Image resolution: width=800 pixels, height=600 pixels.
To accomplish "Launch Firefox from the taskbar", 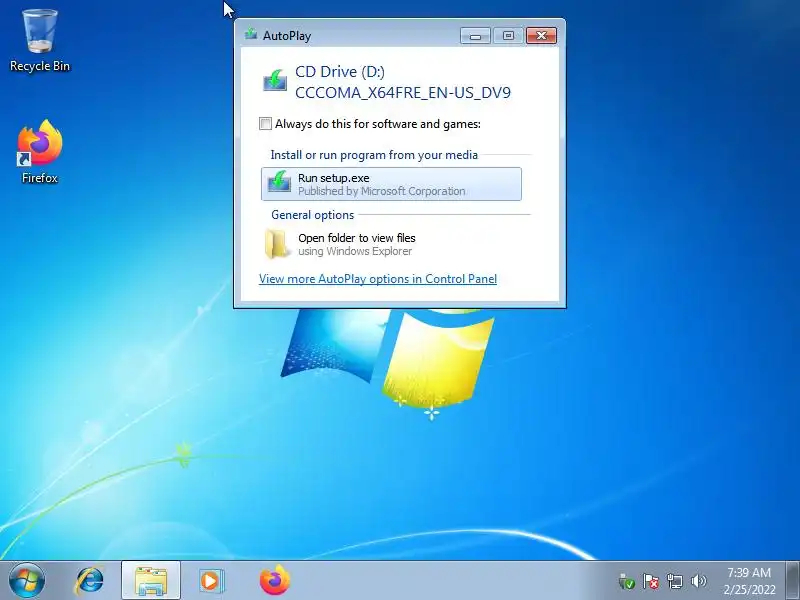I will coord(274,581).
